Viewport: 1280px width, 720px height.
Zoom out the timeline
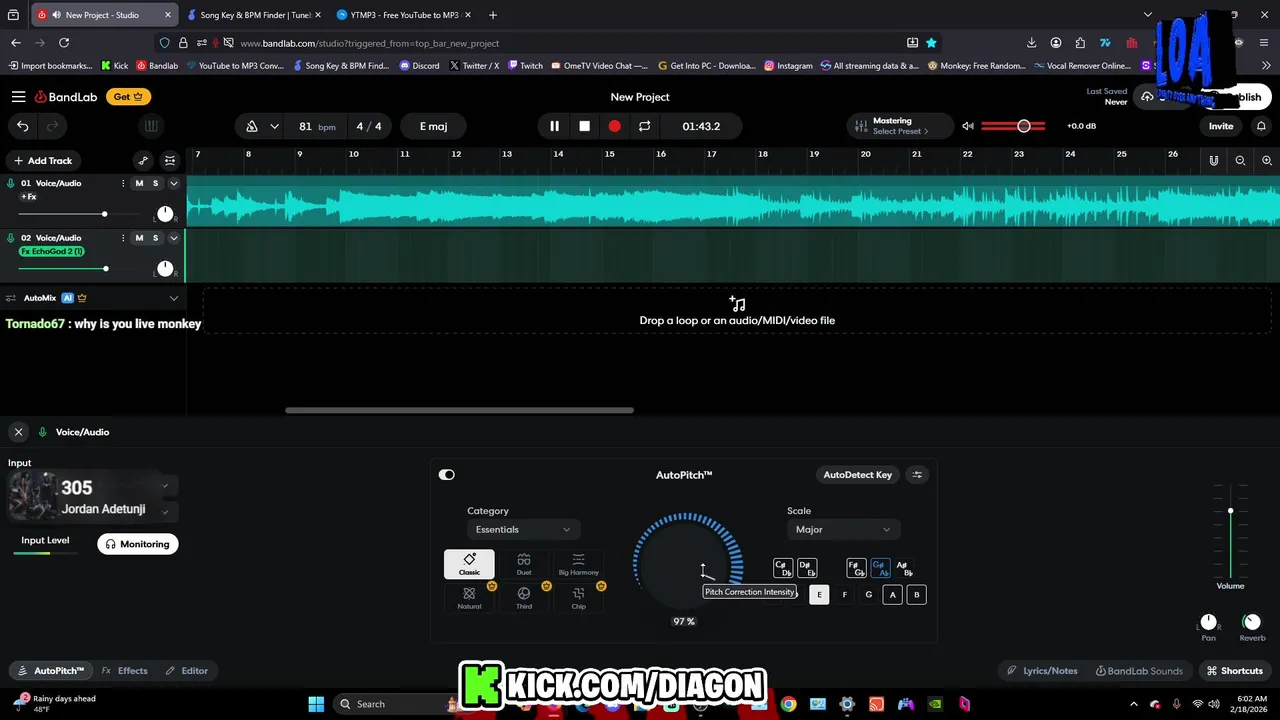(x=1240, y=160)
